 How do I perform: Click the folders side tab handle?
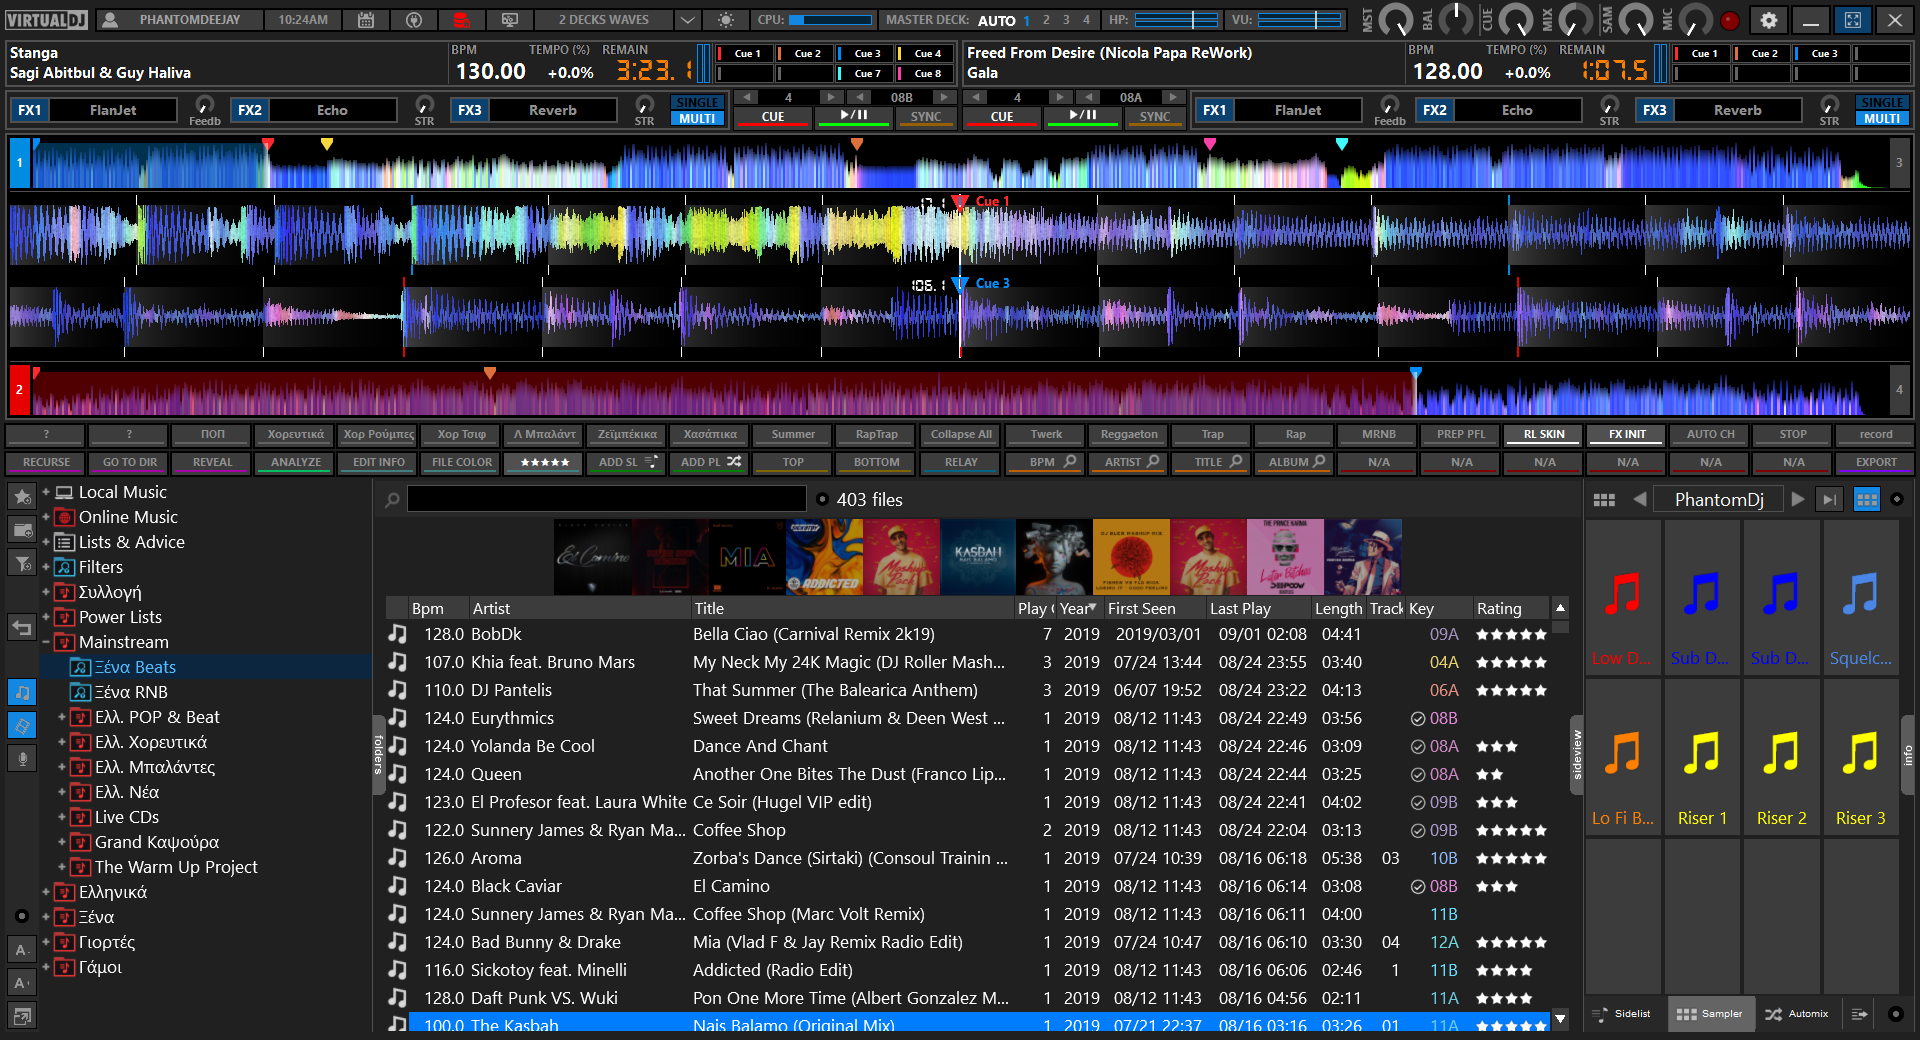click(379, 755)
